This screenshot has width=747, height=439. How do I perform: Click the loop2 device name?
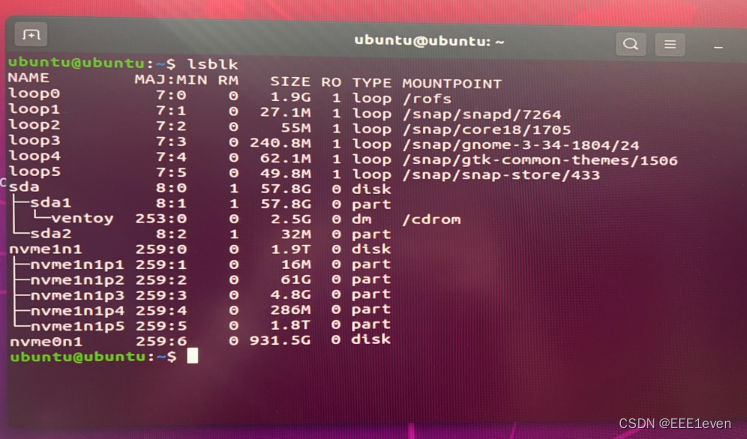coord(34,125)
